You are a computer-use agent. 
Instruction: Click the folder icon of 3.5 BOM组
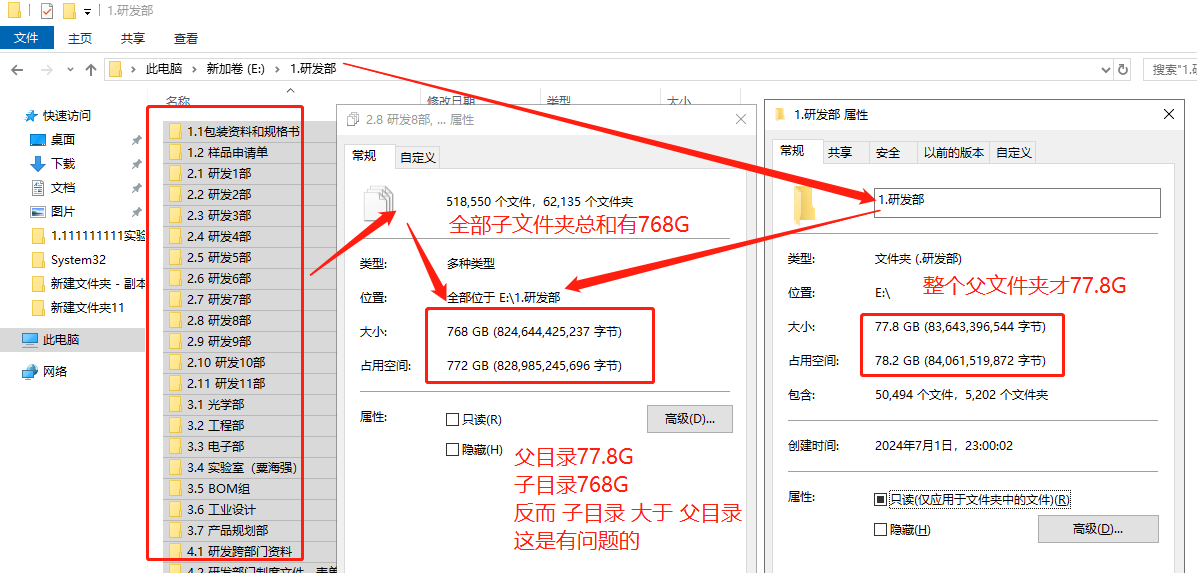[x=175, y=488]
